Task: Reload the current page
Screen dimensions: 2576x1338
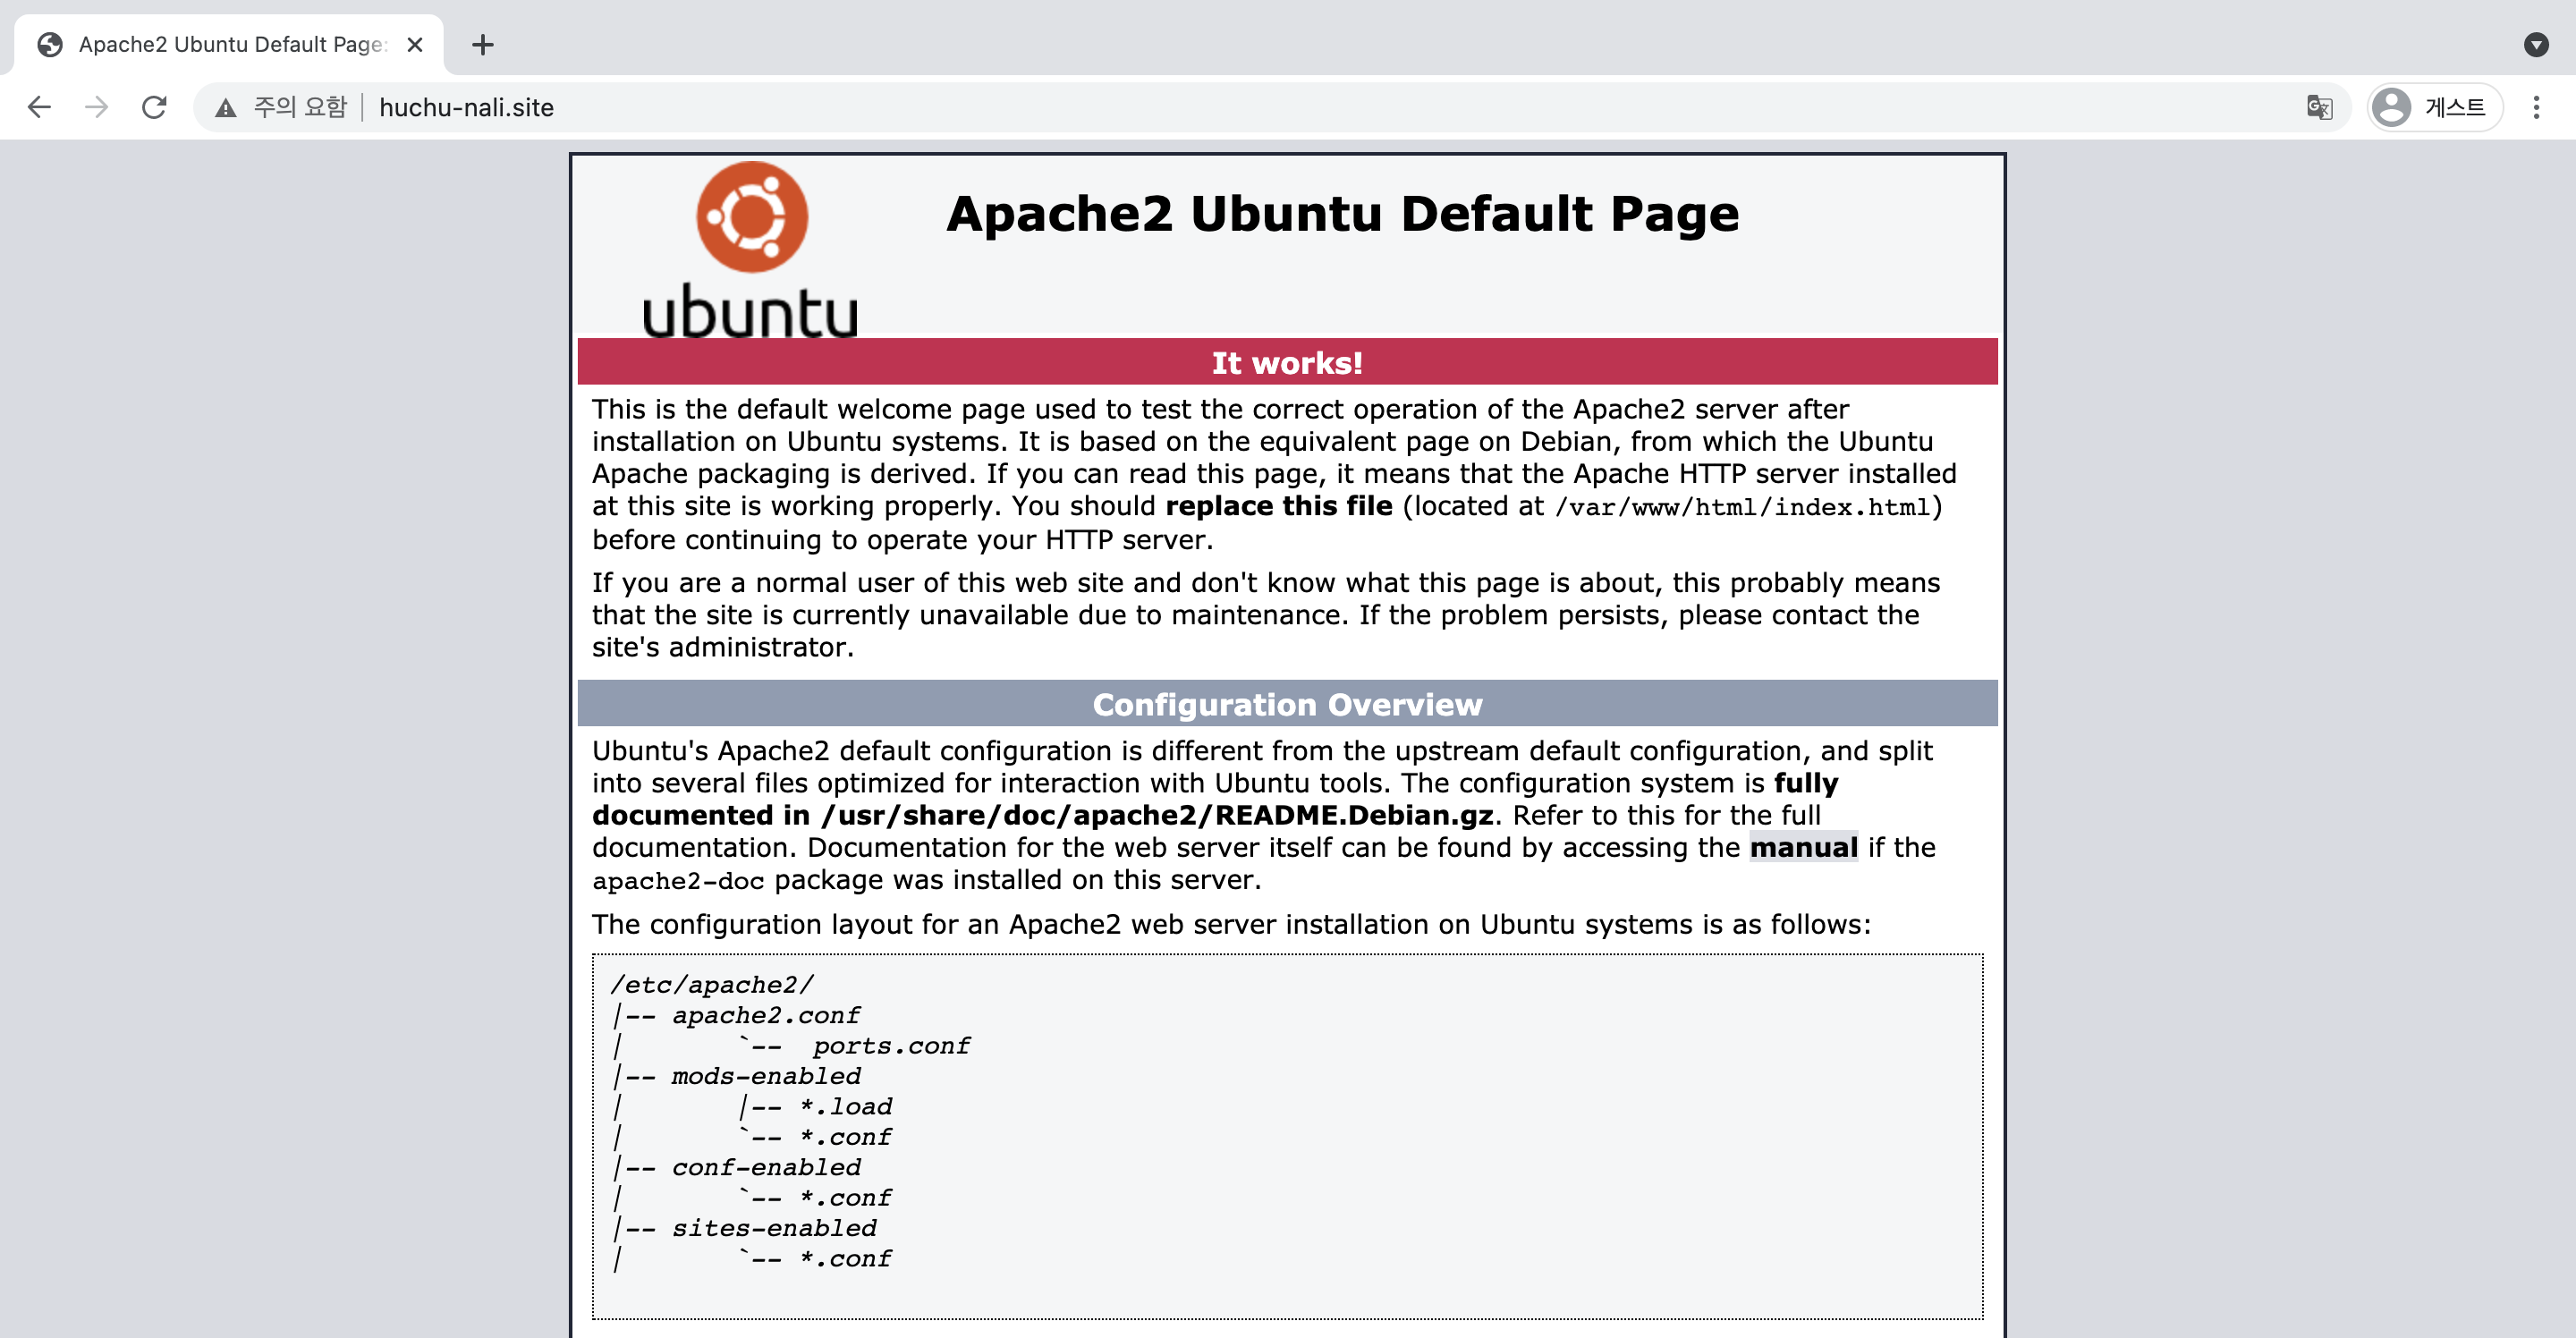Action: point(154,107)
